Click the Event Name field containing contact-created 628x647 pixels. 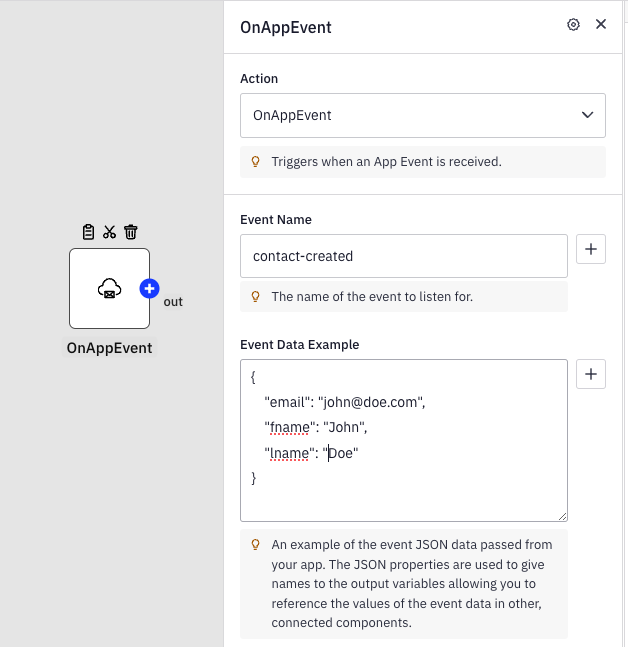[x=404, y=256]
